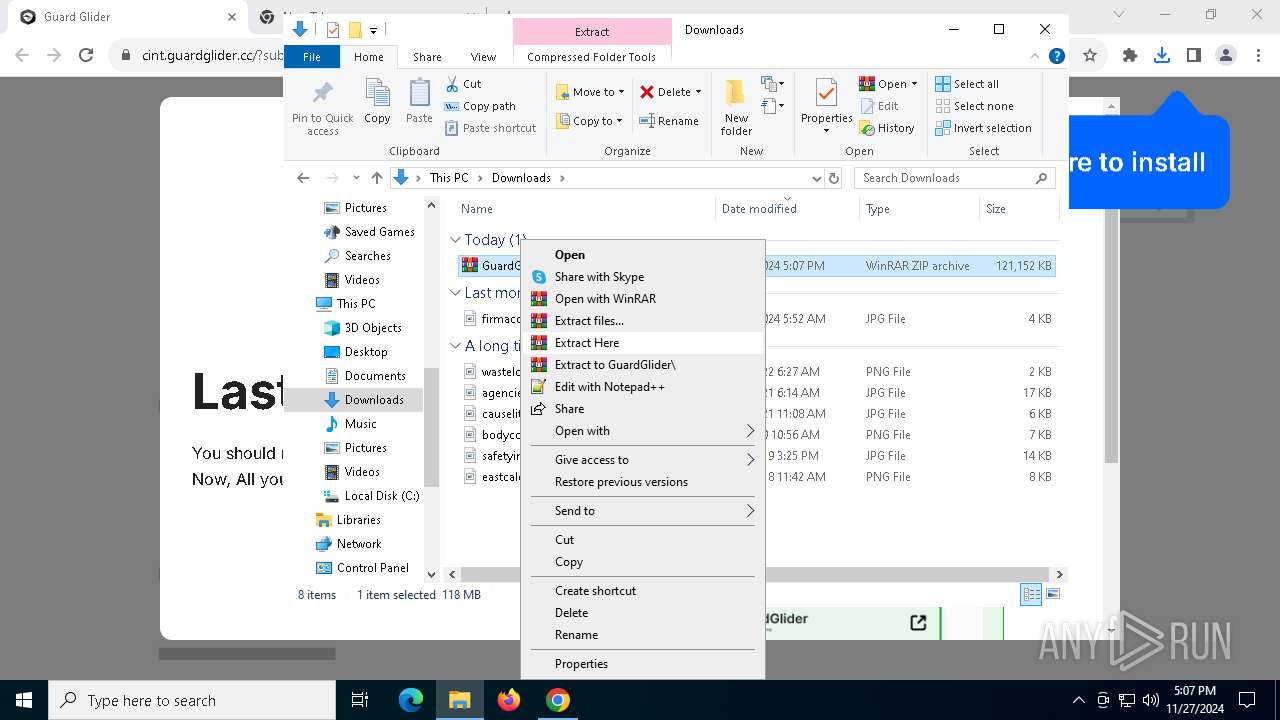The width and height of the screenshot is (1280, 720).
Task: Choose Properties in context menu
Action: coord(643,664)
